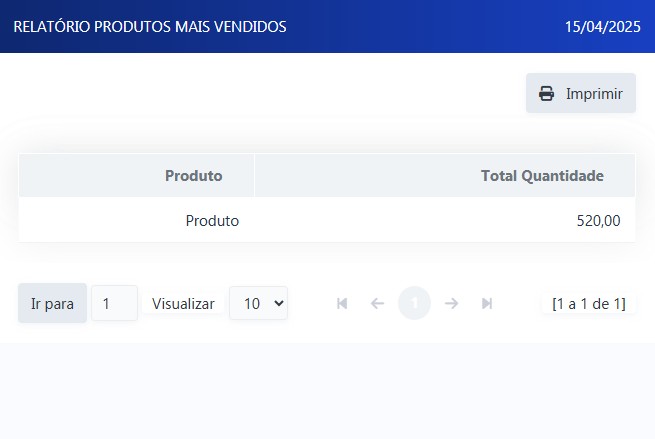Sort by the Produto column header
The width and height of the screenshot is (655, 439).
coord(193,175)
